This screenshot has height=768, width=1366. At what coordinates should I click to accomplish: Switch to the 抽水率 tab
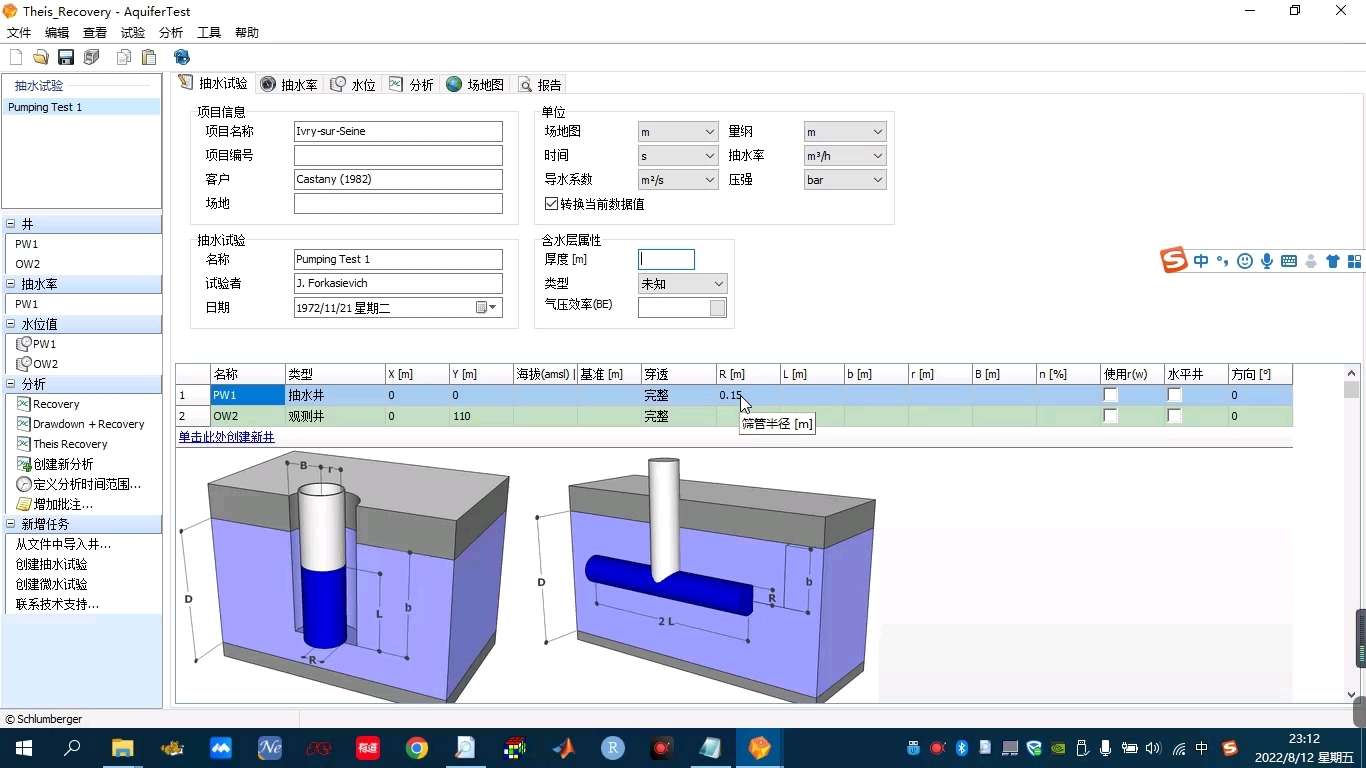coord(289,85)
